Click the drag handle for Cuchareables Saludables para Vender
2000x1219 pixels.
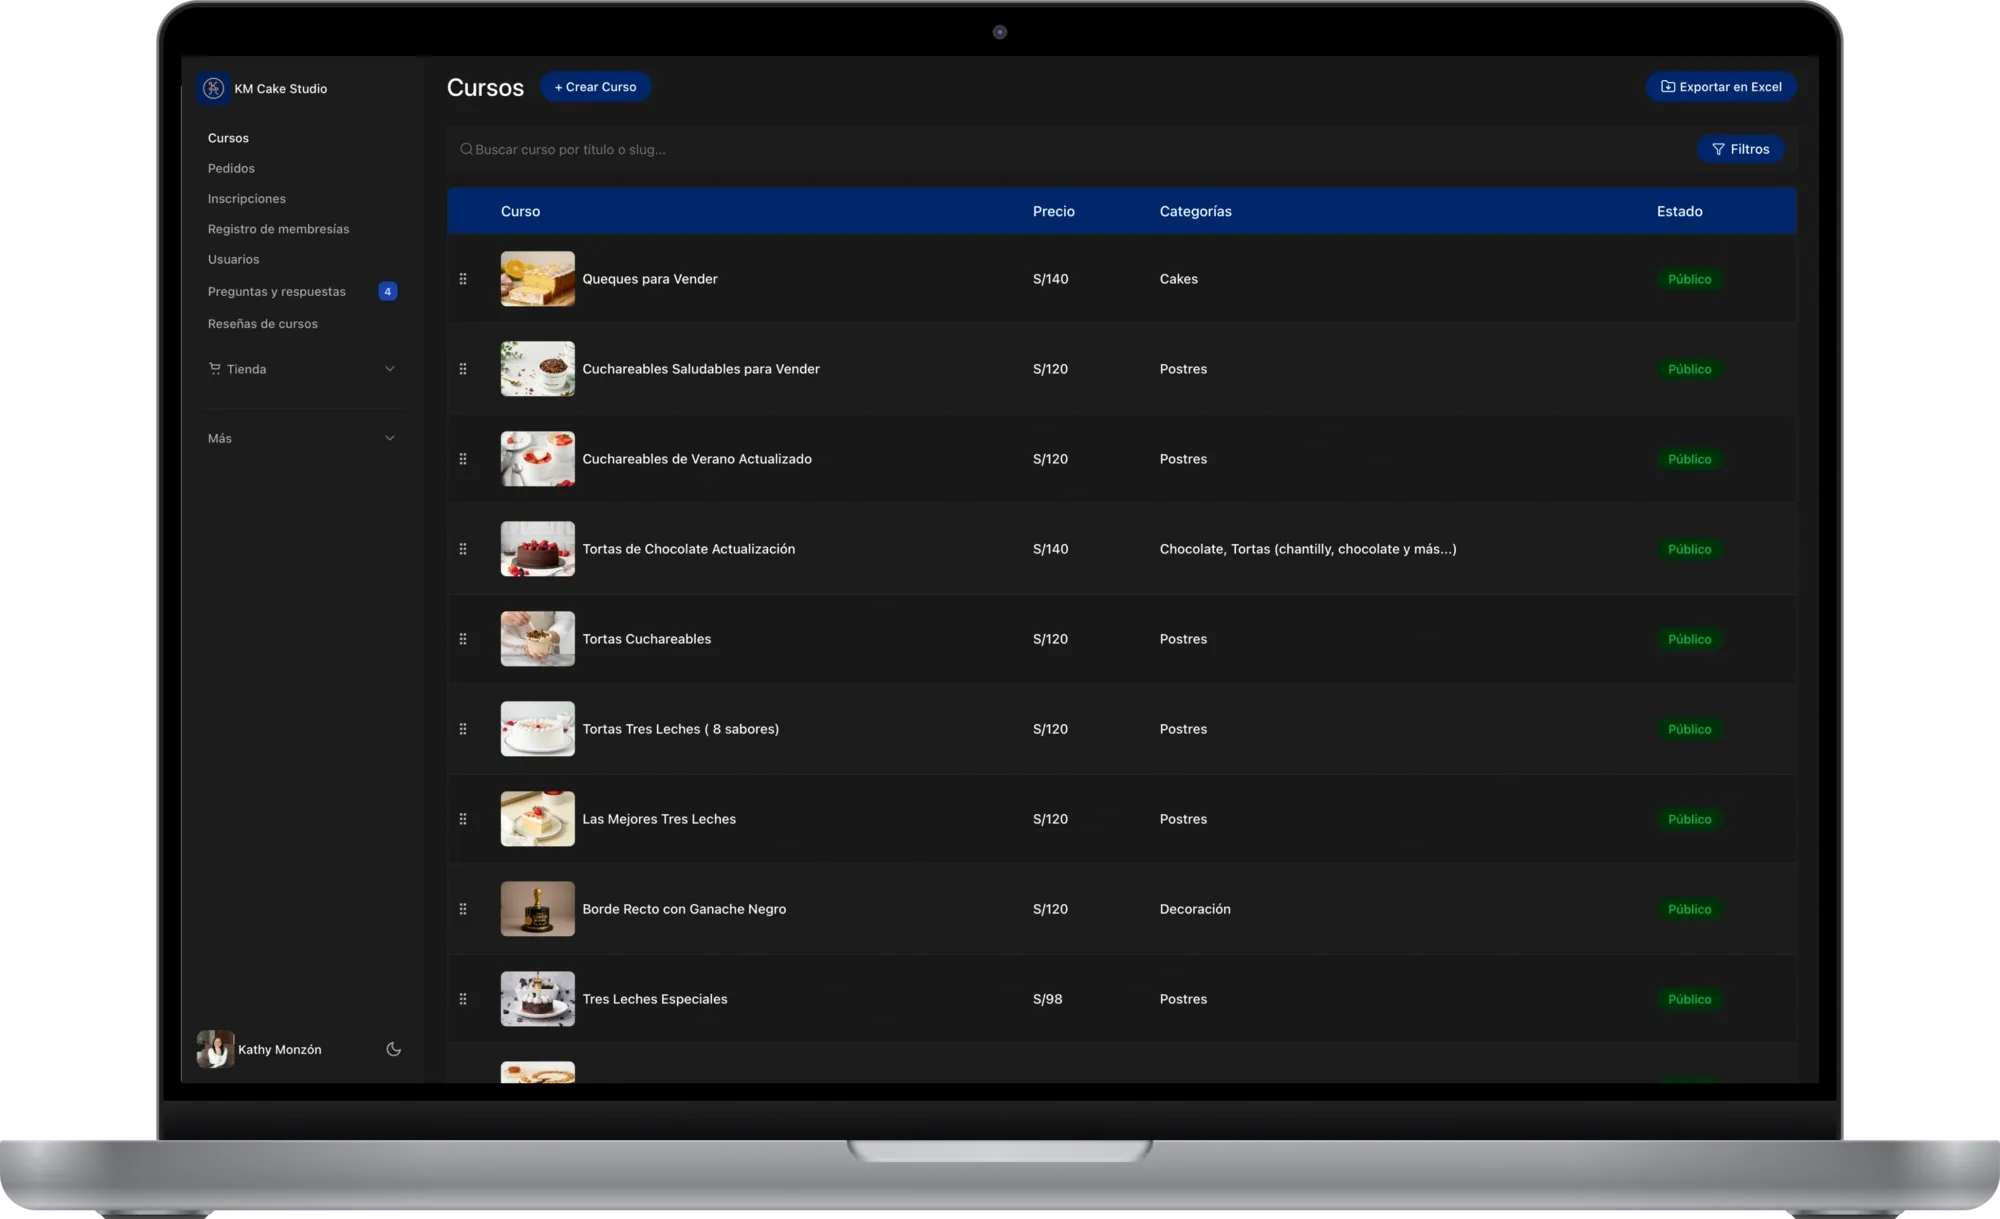tap(463, 369)
